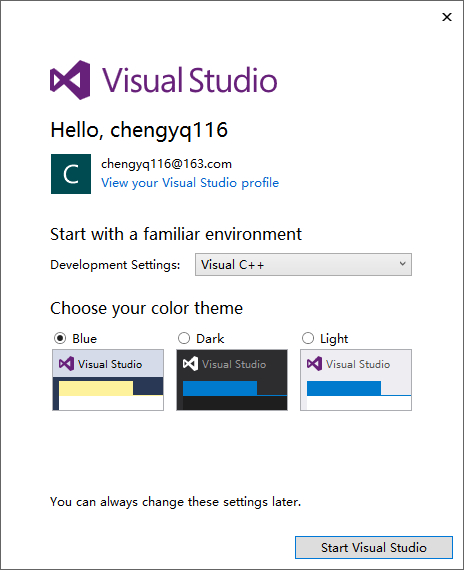Click the yellow bar in Blue theme preview
This screenshot has height=570, width=464.
point(96,388)
